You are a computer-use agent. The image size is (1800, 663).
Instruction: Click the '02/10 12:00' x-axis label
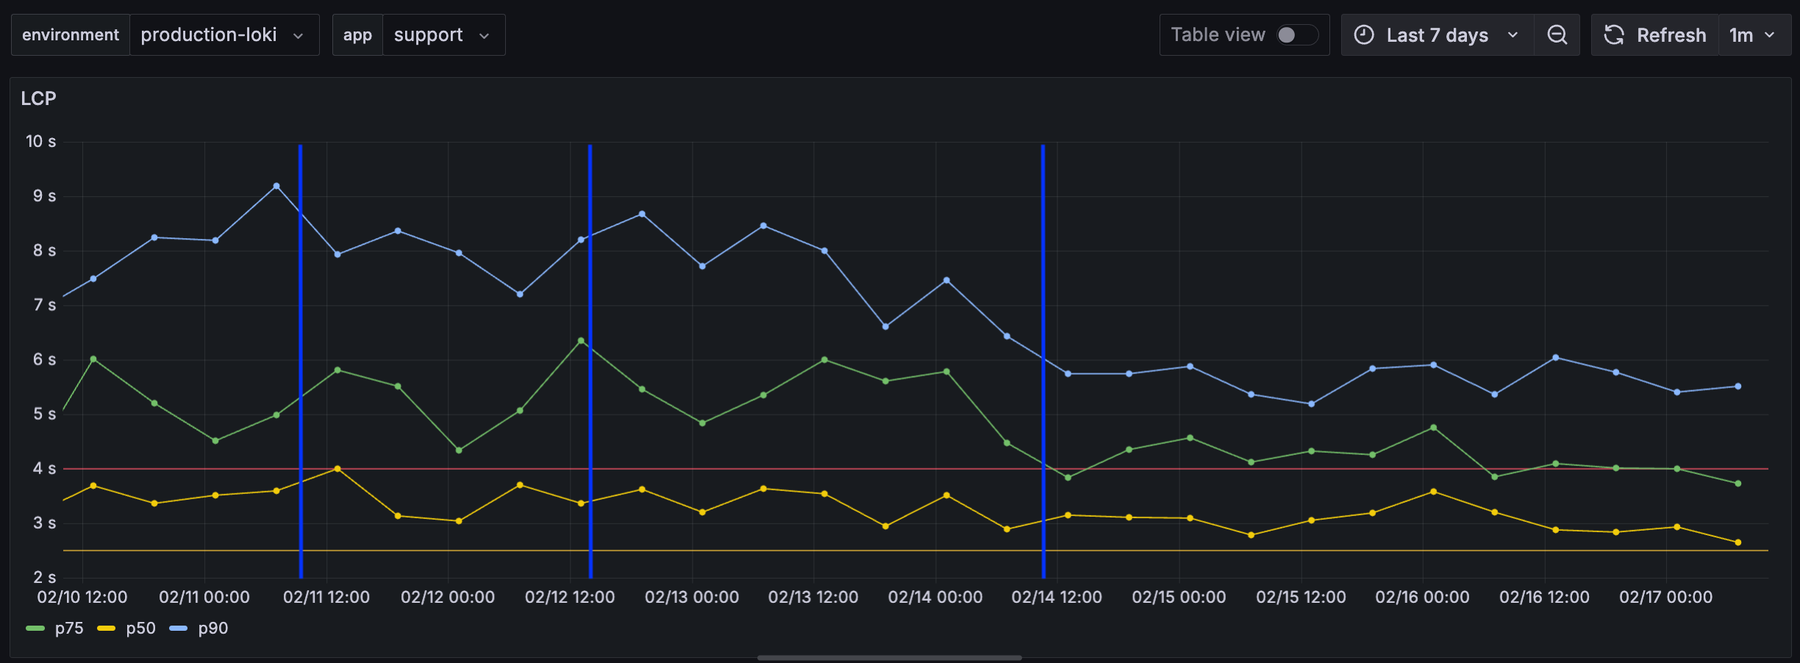click(x=82, y=597)
